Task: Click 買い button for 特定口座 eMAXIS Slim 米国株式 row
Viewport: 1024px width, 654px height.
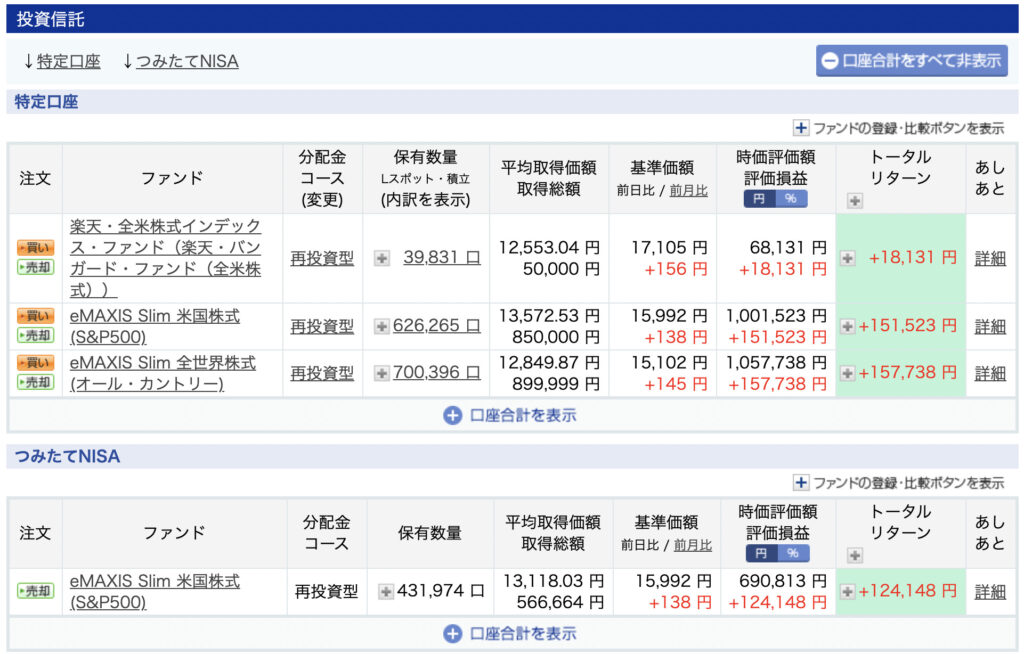Action: 35,316
